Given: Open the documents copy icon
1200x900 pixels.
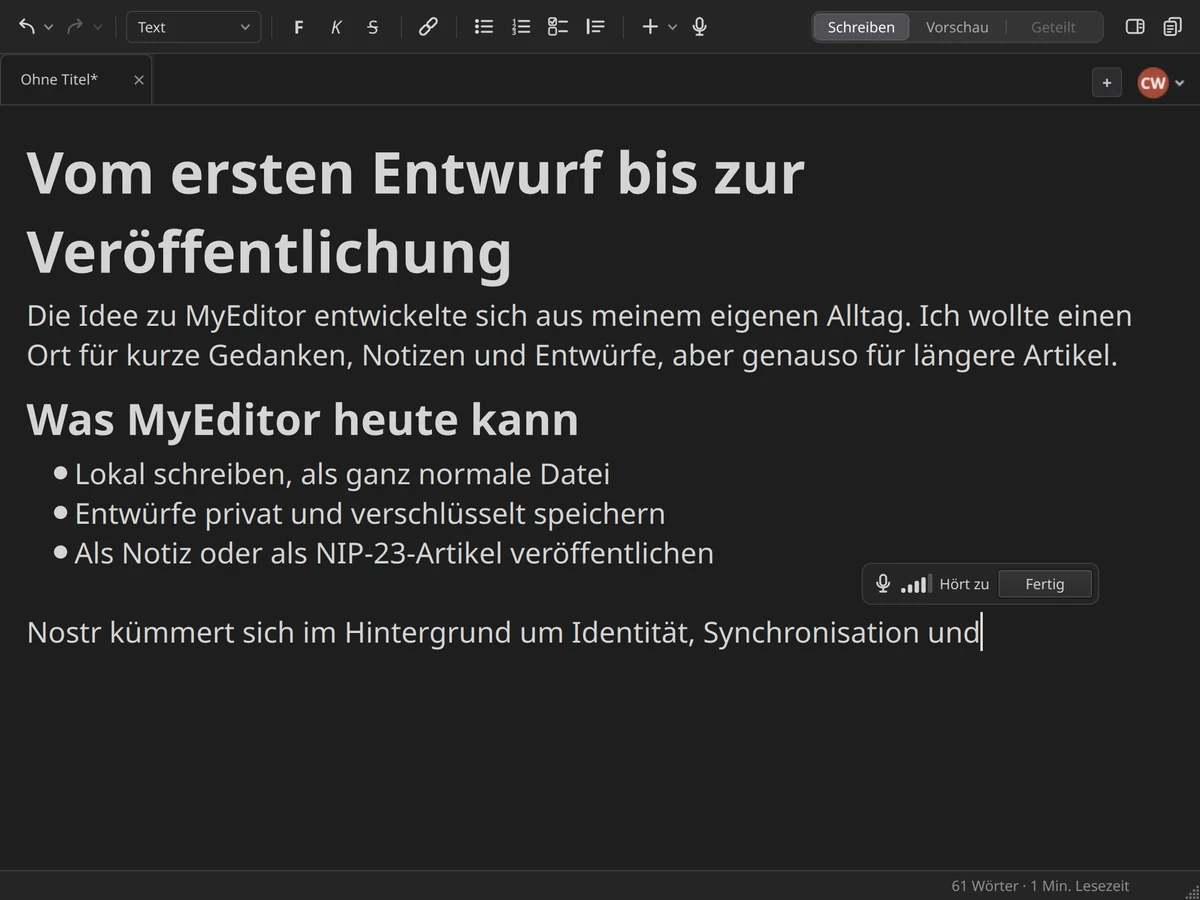Looking at the screenshot, I should tap(1173, 27).
